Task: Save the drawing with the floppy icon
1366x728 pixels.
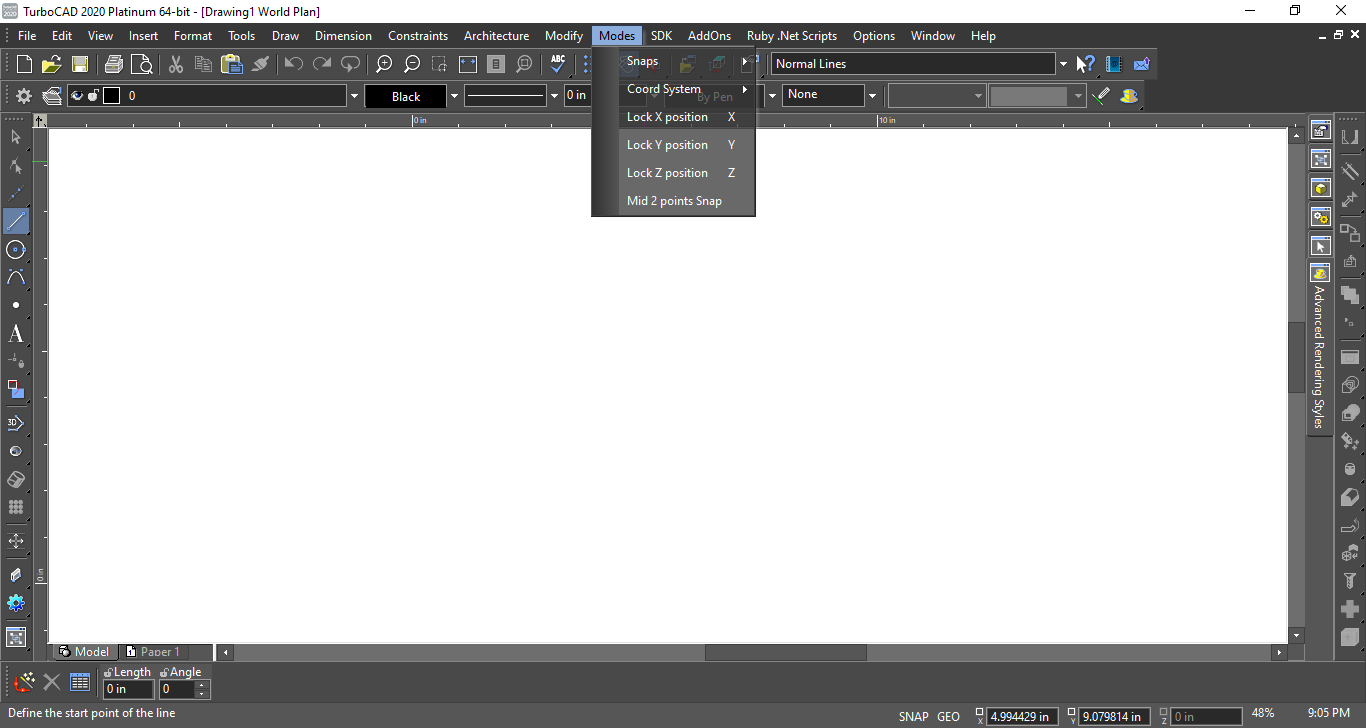Action: pyautogui.click(x=80, y=64)
